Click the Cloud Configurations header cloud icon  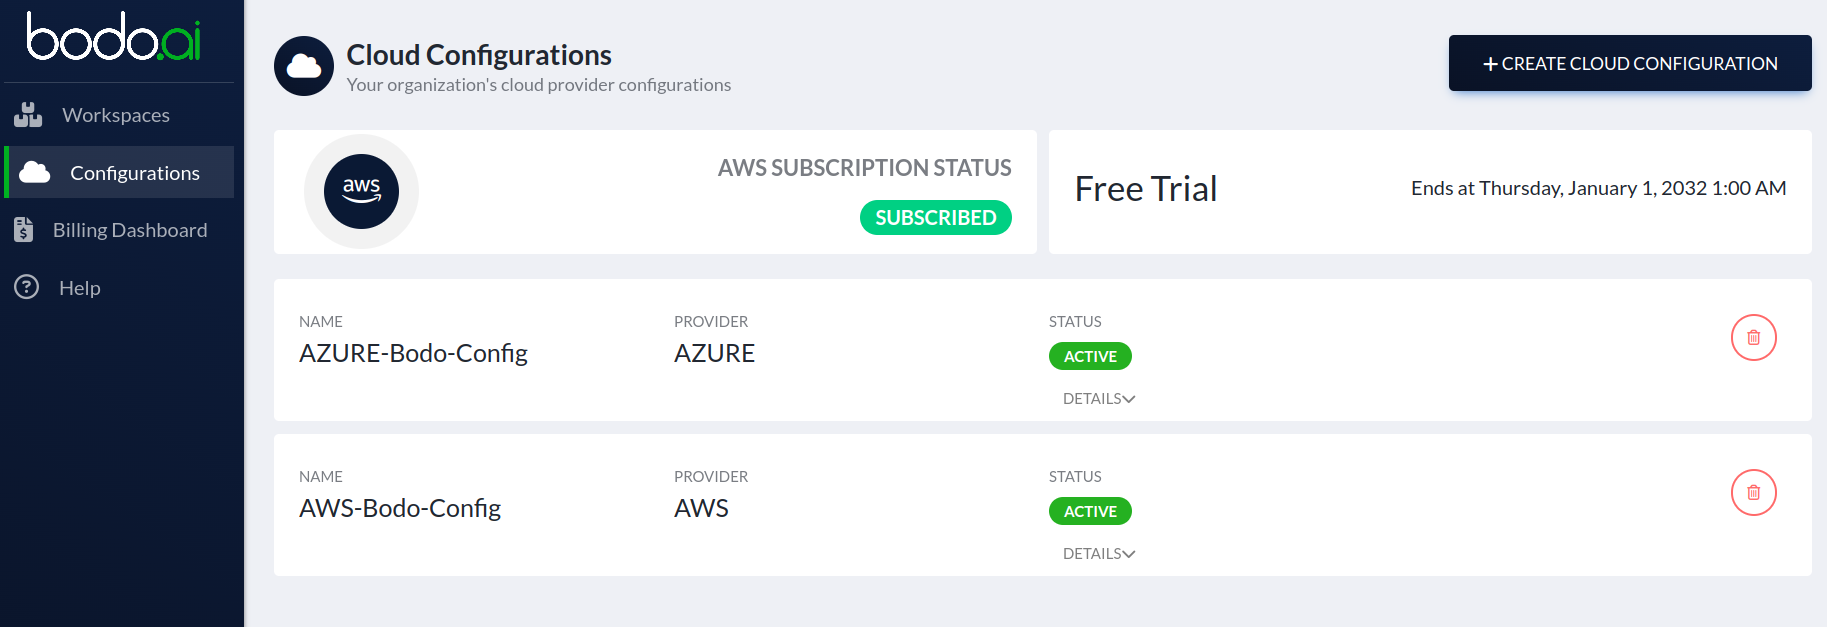pos(303,65)
